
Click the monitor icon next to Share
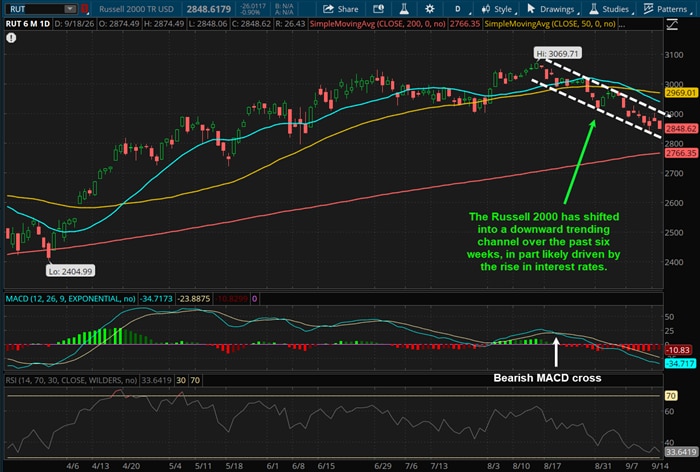coord(378,9)
